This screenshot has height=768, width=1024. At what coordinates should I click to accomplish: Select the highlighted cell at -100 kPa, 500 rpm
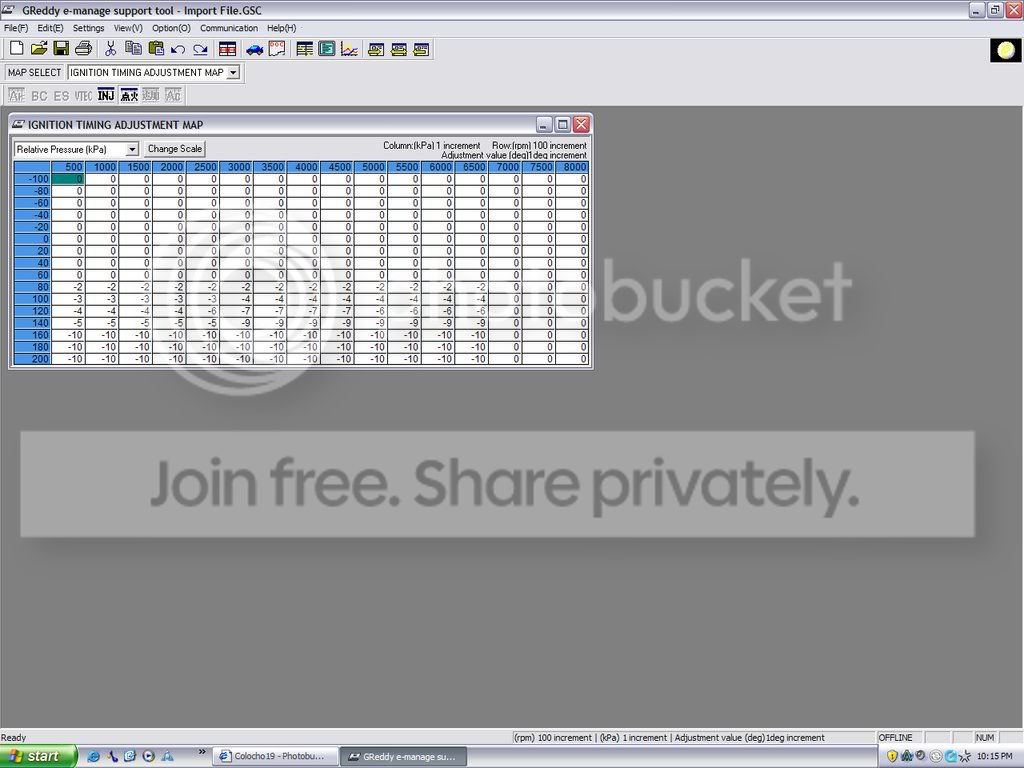[68, 179]
